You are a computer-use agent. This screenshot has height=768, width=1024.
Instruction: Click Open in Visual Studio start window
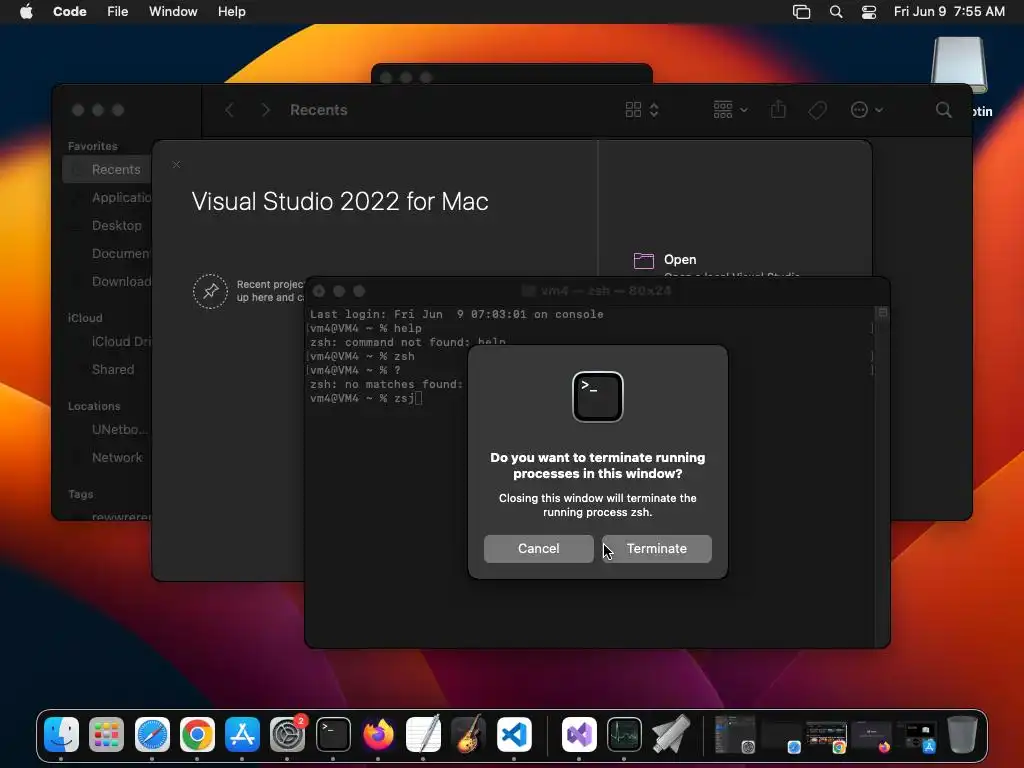tap(680, 260)
